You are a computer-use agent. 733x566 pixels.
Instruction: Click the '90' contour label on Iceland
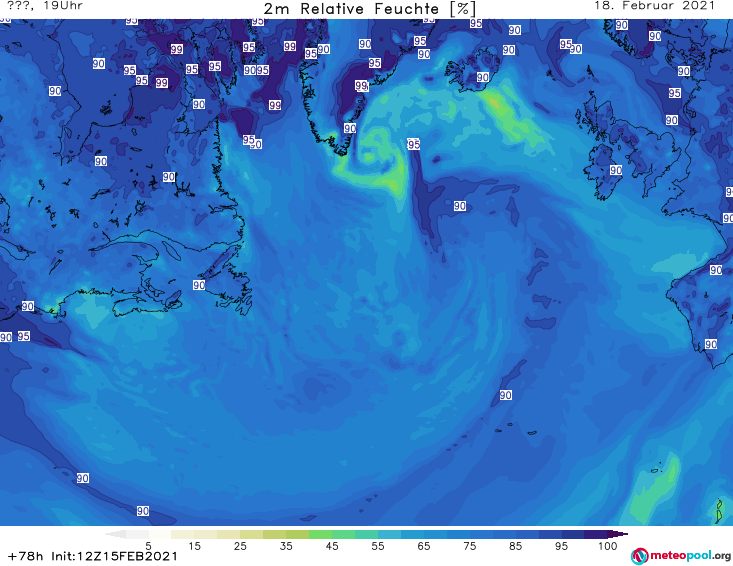point(482,77)
